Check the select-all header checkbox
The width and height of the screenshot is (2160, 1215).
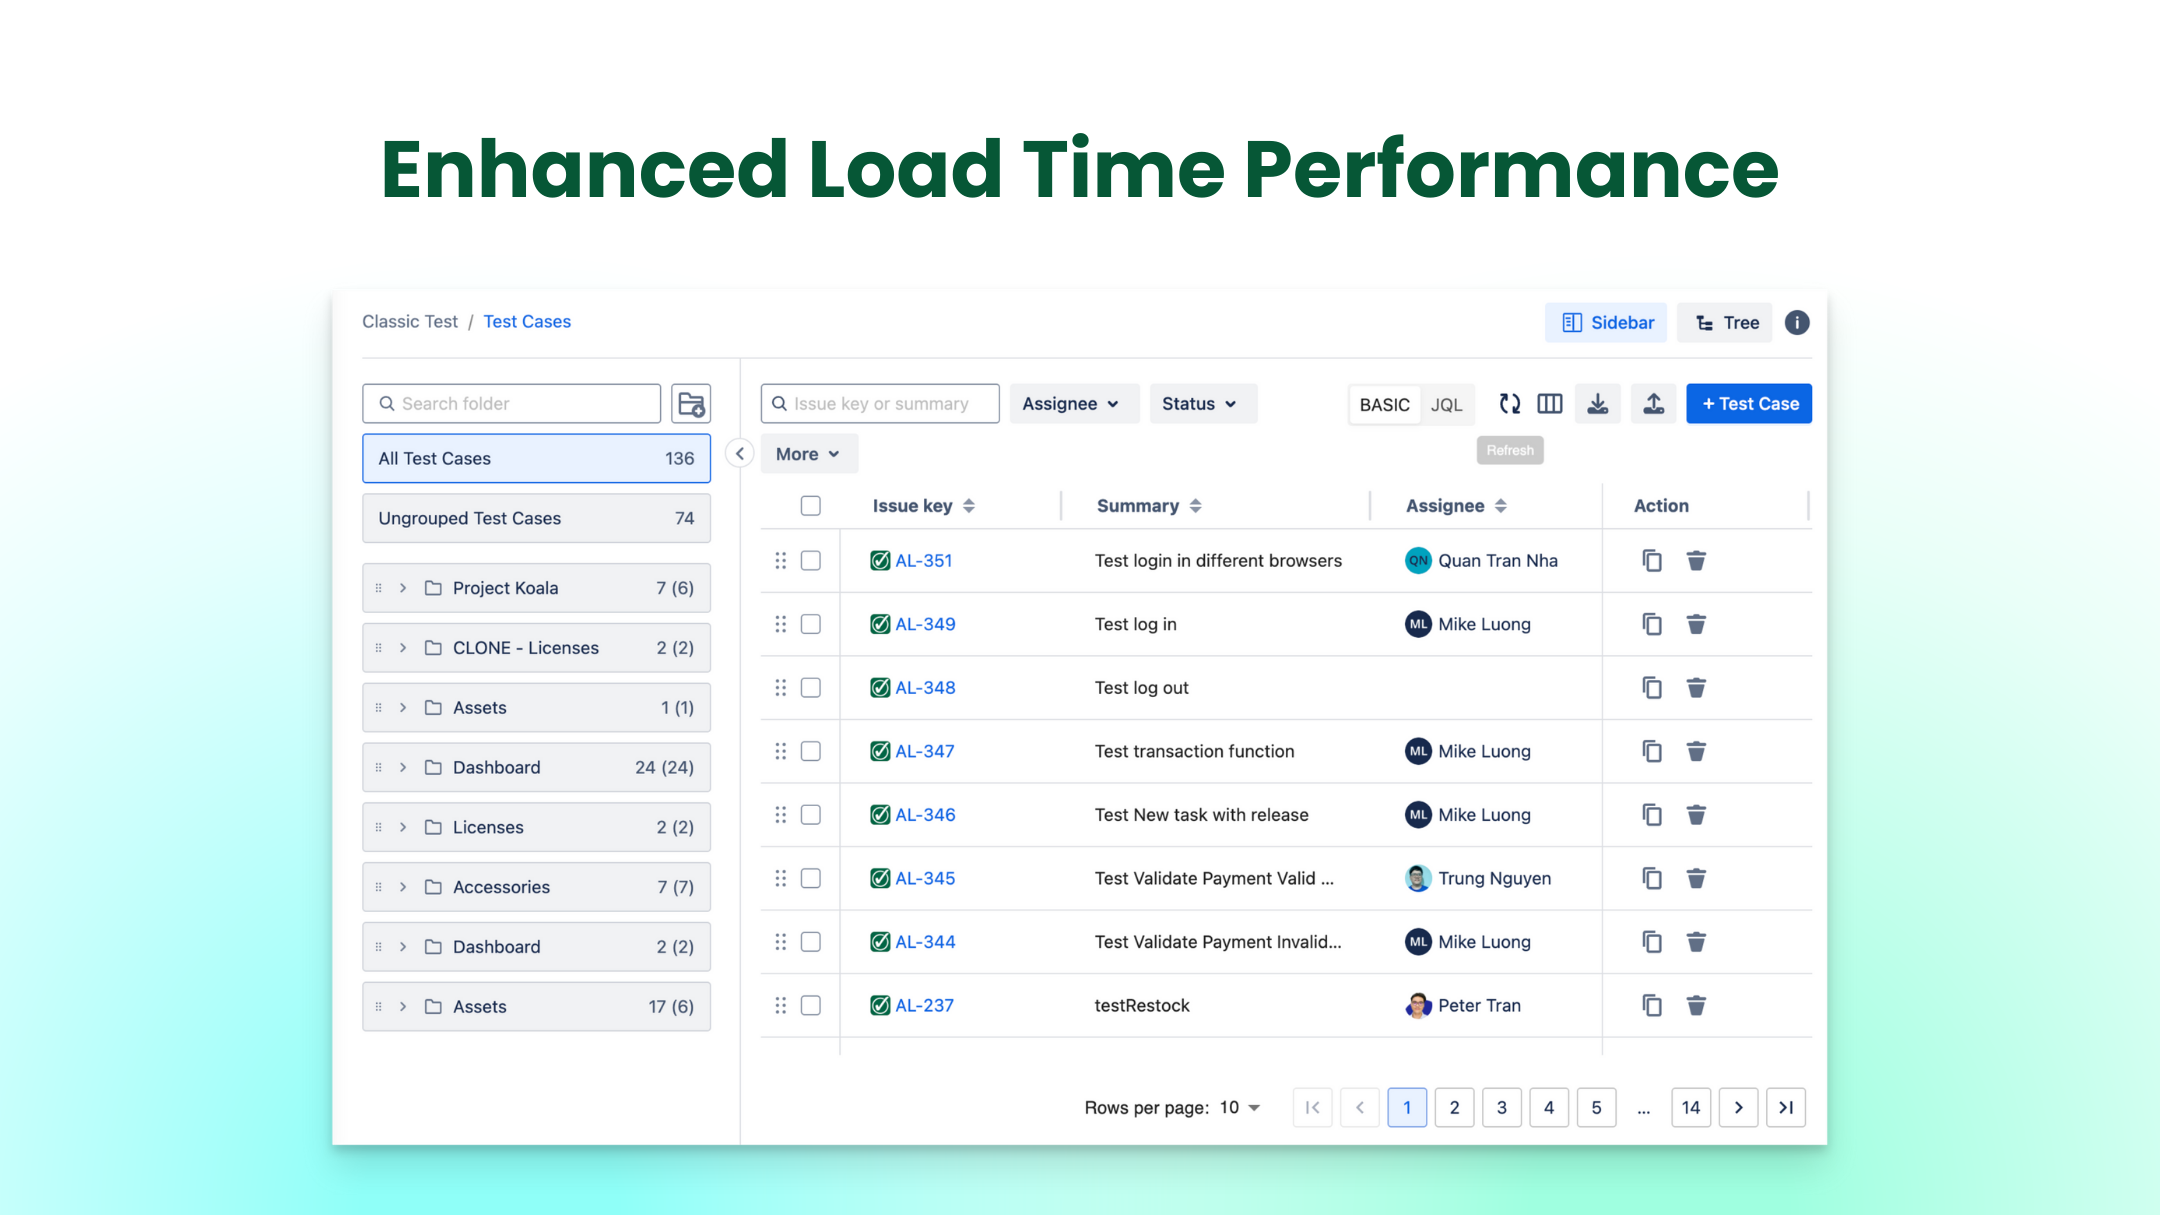tap(811, 506)
